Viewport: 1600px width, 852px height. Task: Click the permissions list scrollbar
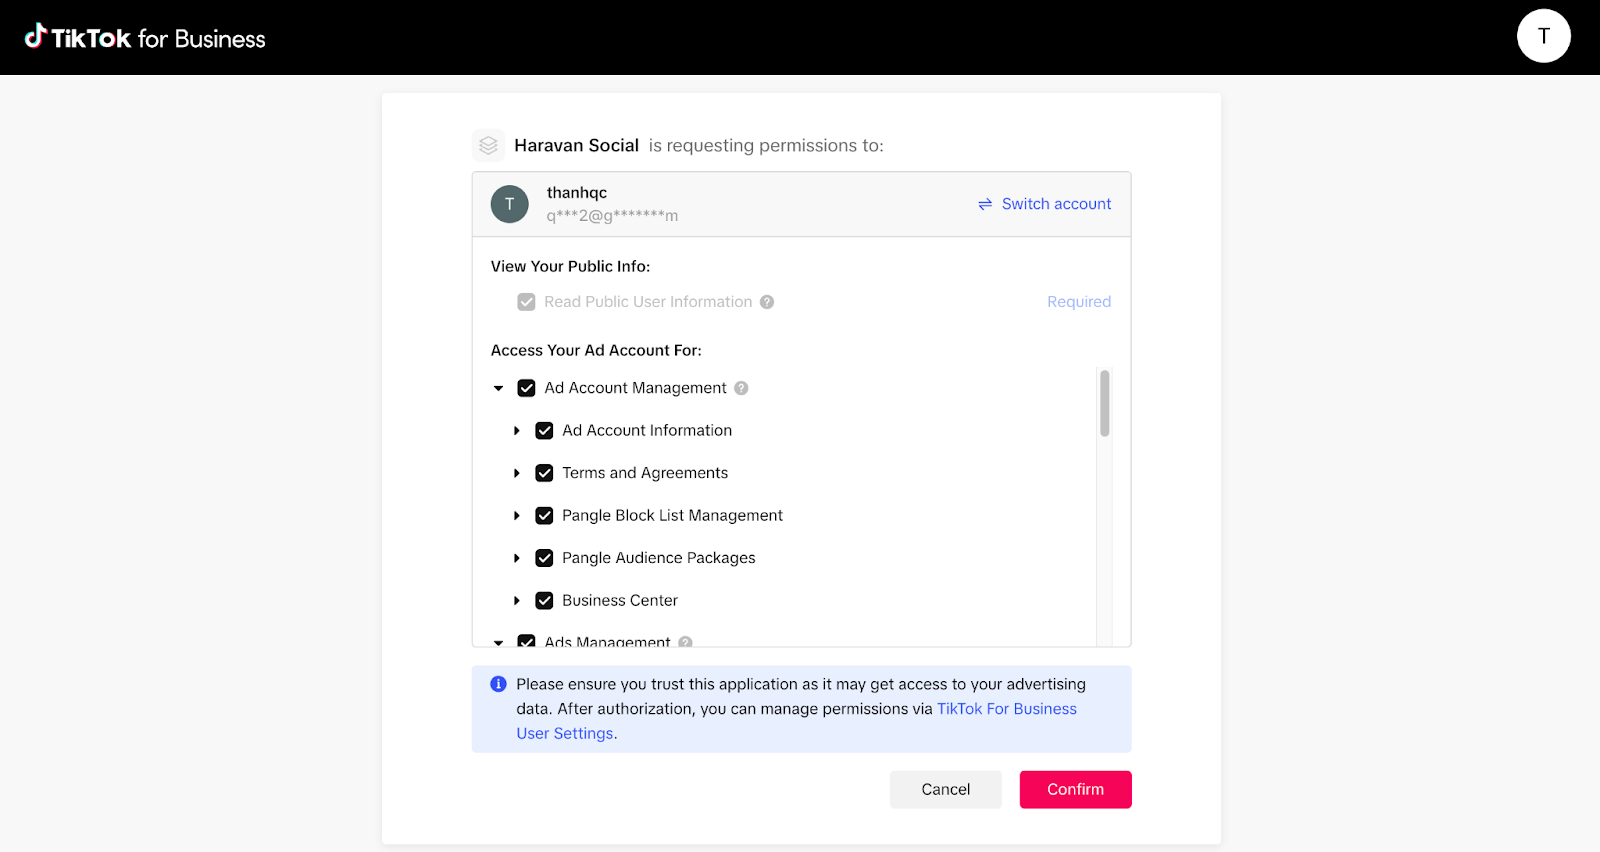tap(1104, 404)
